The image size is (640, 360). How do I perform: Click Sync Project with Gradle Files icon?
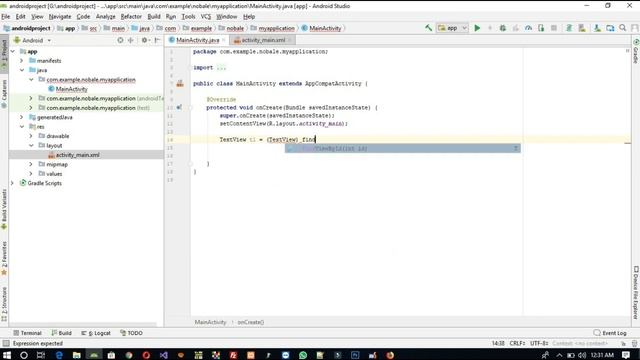(569, 28)
